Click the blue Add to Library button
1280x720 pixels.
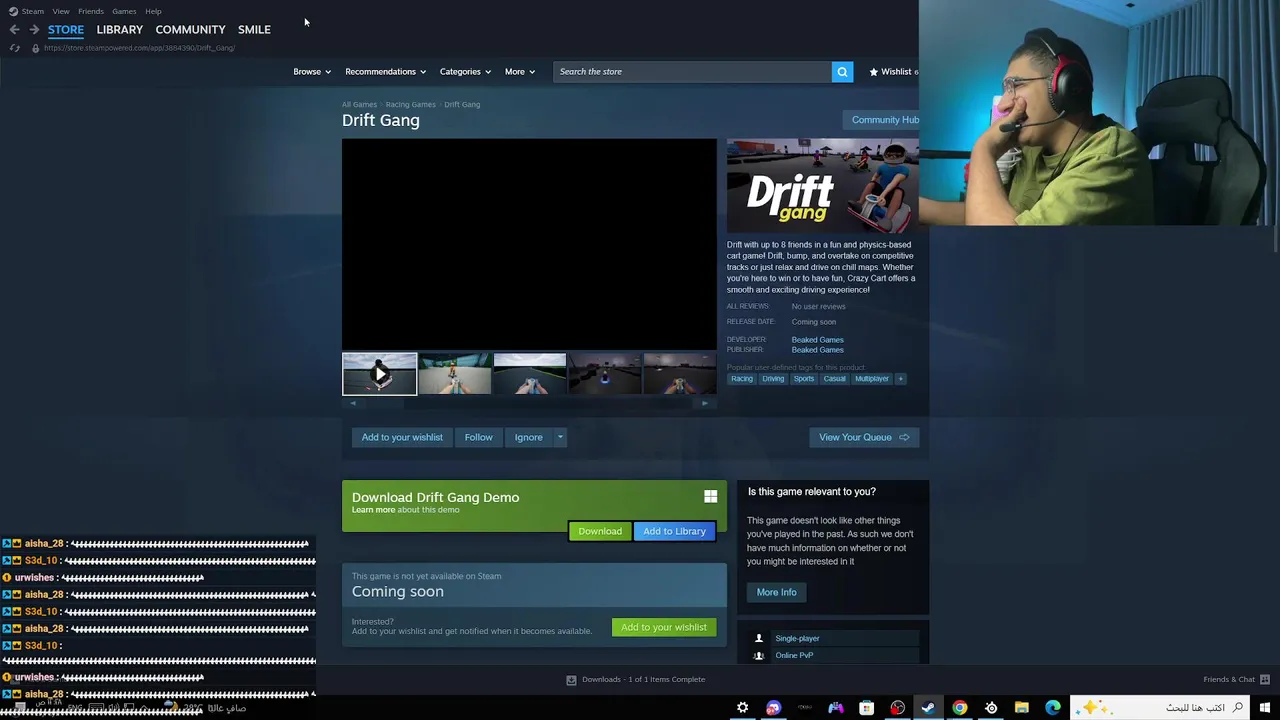point(674,531)
